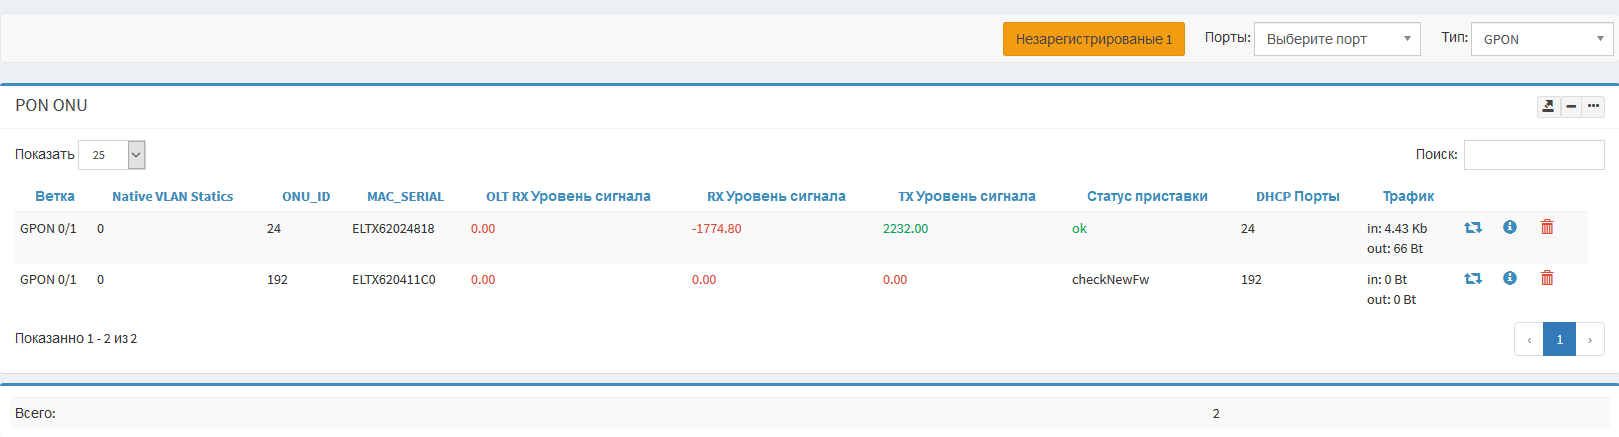Focus the Поиск search field
Screen dimensions: 1619x437
(x=1534, y=155)
